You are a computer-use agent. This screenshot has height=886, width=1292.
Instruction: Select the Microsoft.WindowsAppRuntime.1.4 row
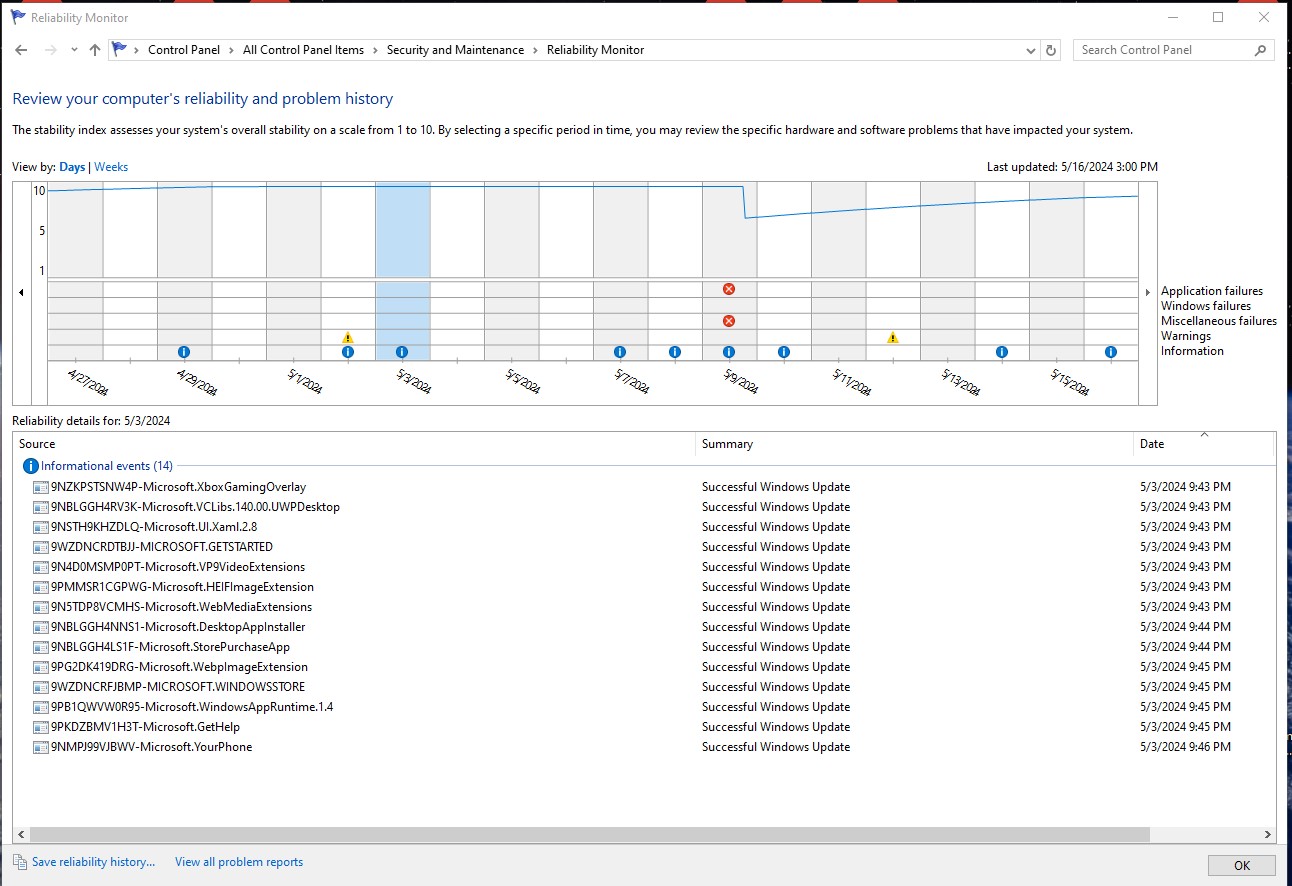pyautogui.click(x=644, y=707)
